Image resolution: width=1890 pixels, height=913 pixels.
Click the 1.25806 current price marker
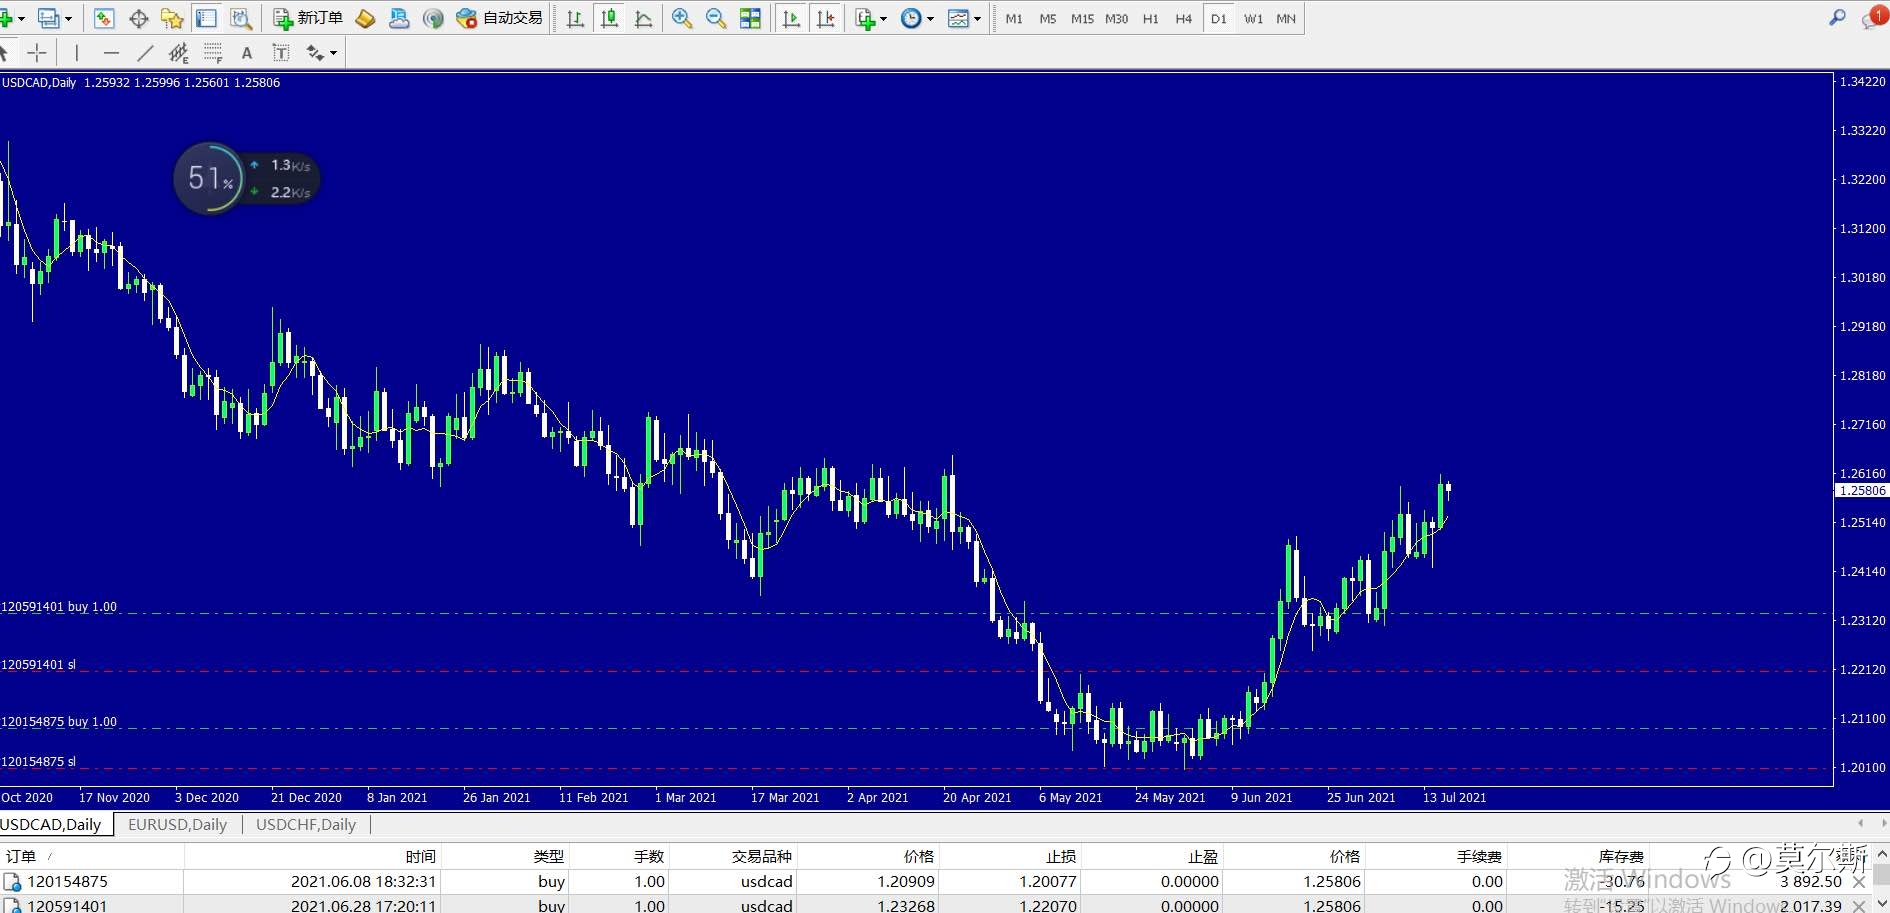click(1862, 490)
